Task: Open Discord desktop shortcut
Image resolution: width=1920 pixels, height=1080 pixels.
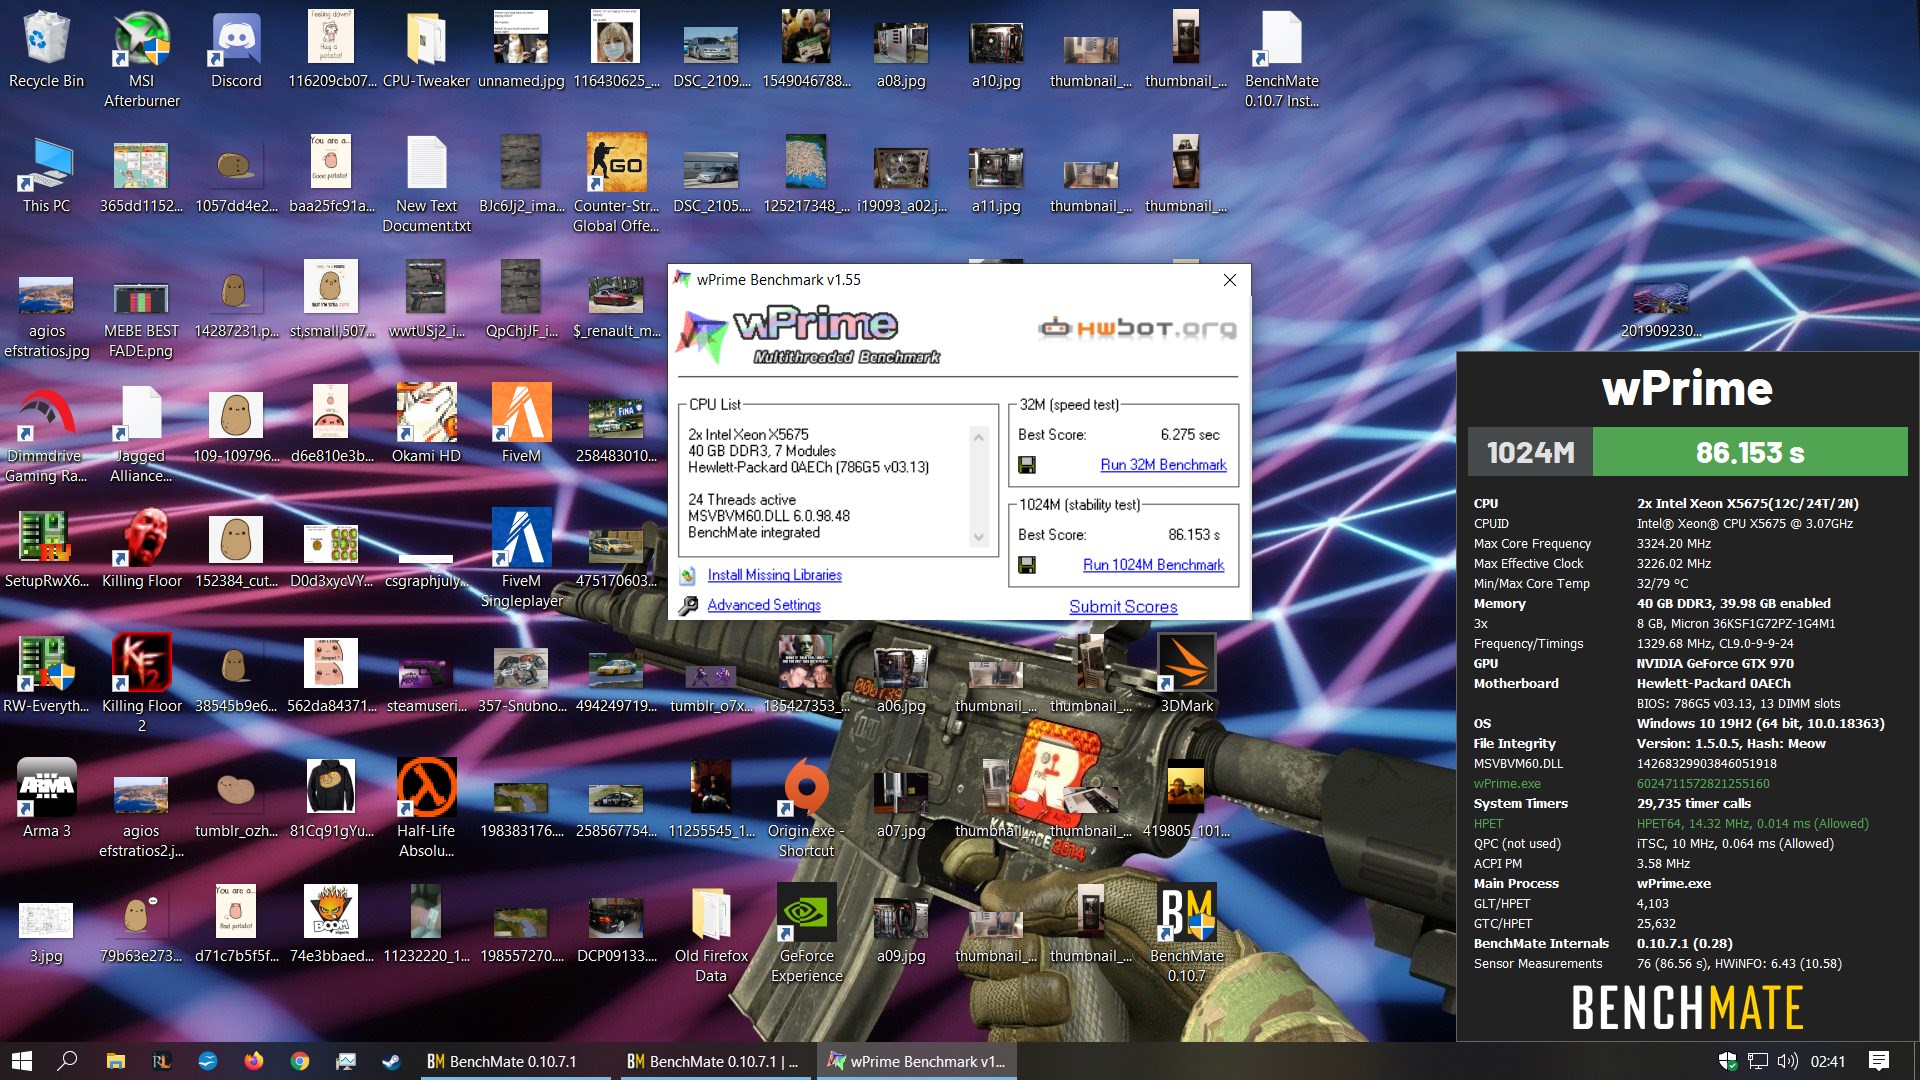Action: (236, 50)
